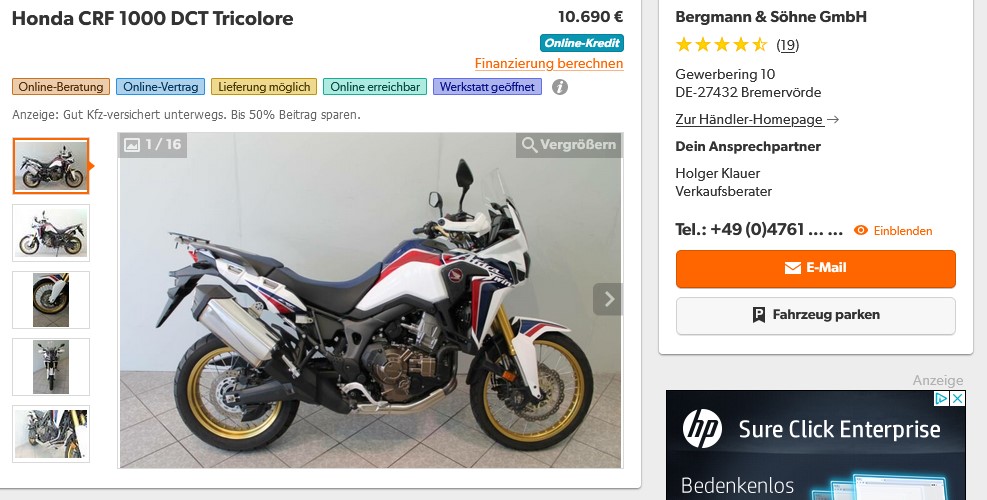Open the HP Sure Click Enterprise ad
The height and width of the screenshot is (500, 987).
(x=815, y=445)
